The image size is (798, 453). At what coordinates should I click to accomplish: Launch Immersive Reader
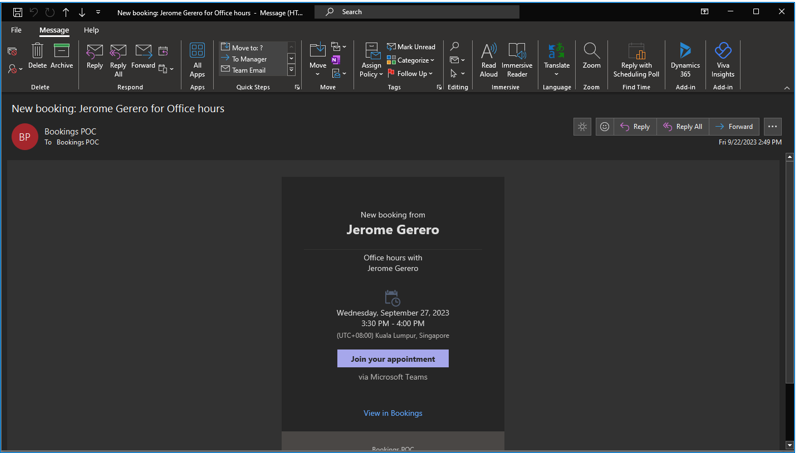point(517,59)
